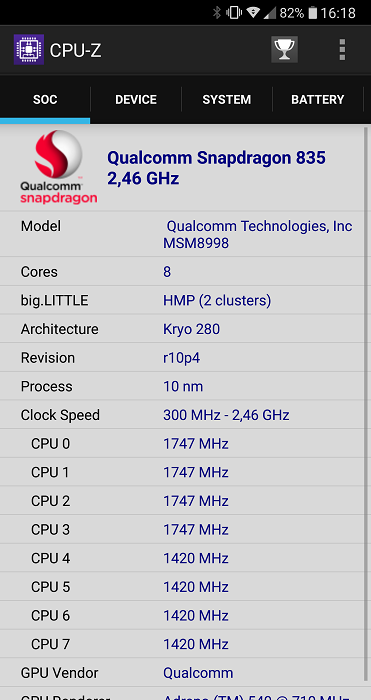Select the CPU 0 frequency row

point(183,444)
